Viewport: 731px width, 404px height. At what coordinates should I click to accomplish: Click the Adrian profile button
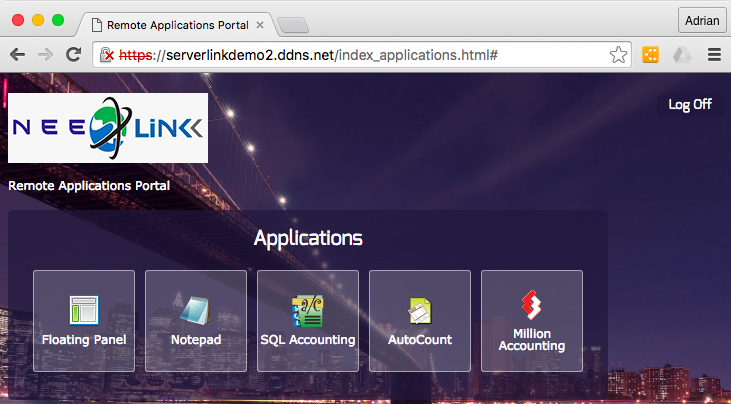tap(702, 20)
